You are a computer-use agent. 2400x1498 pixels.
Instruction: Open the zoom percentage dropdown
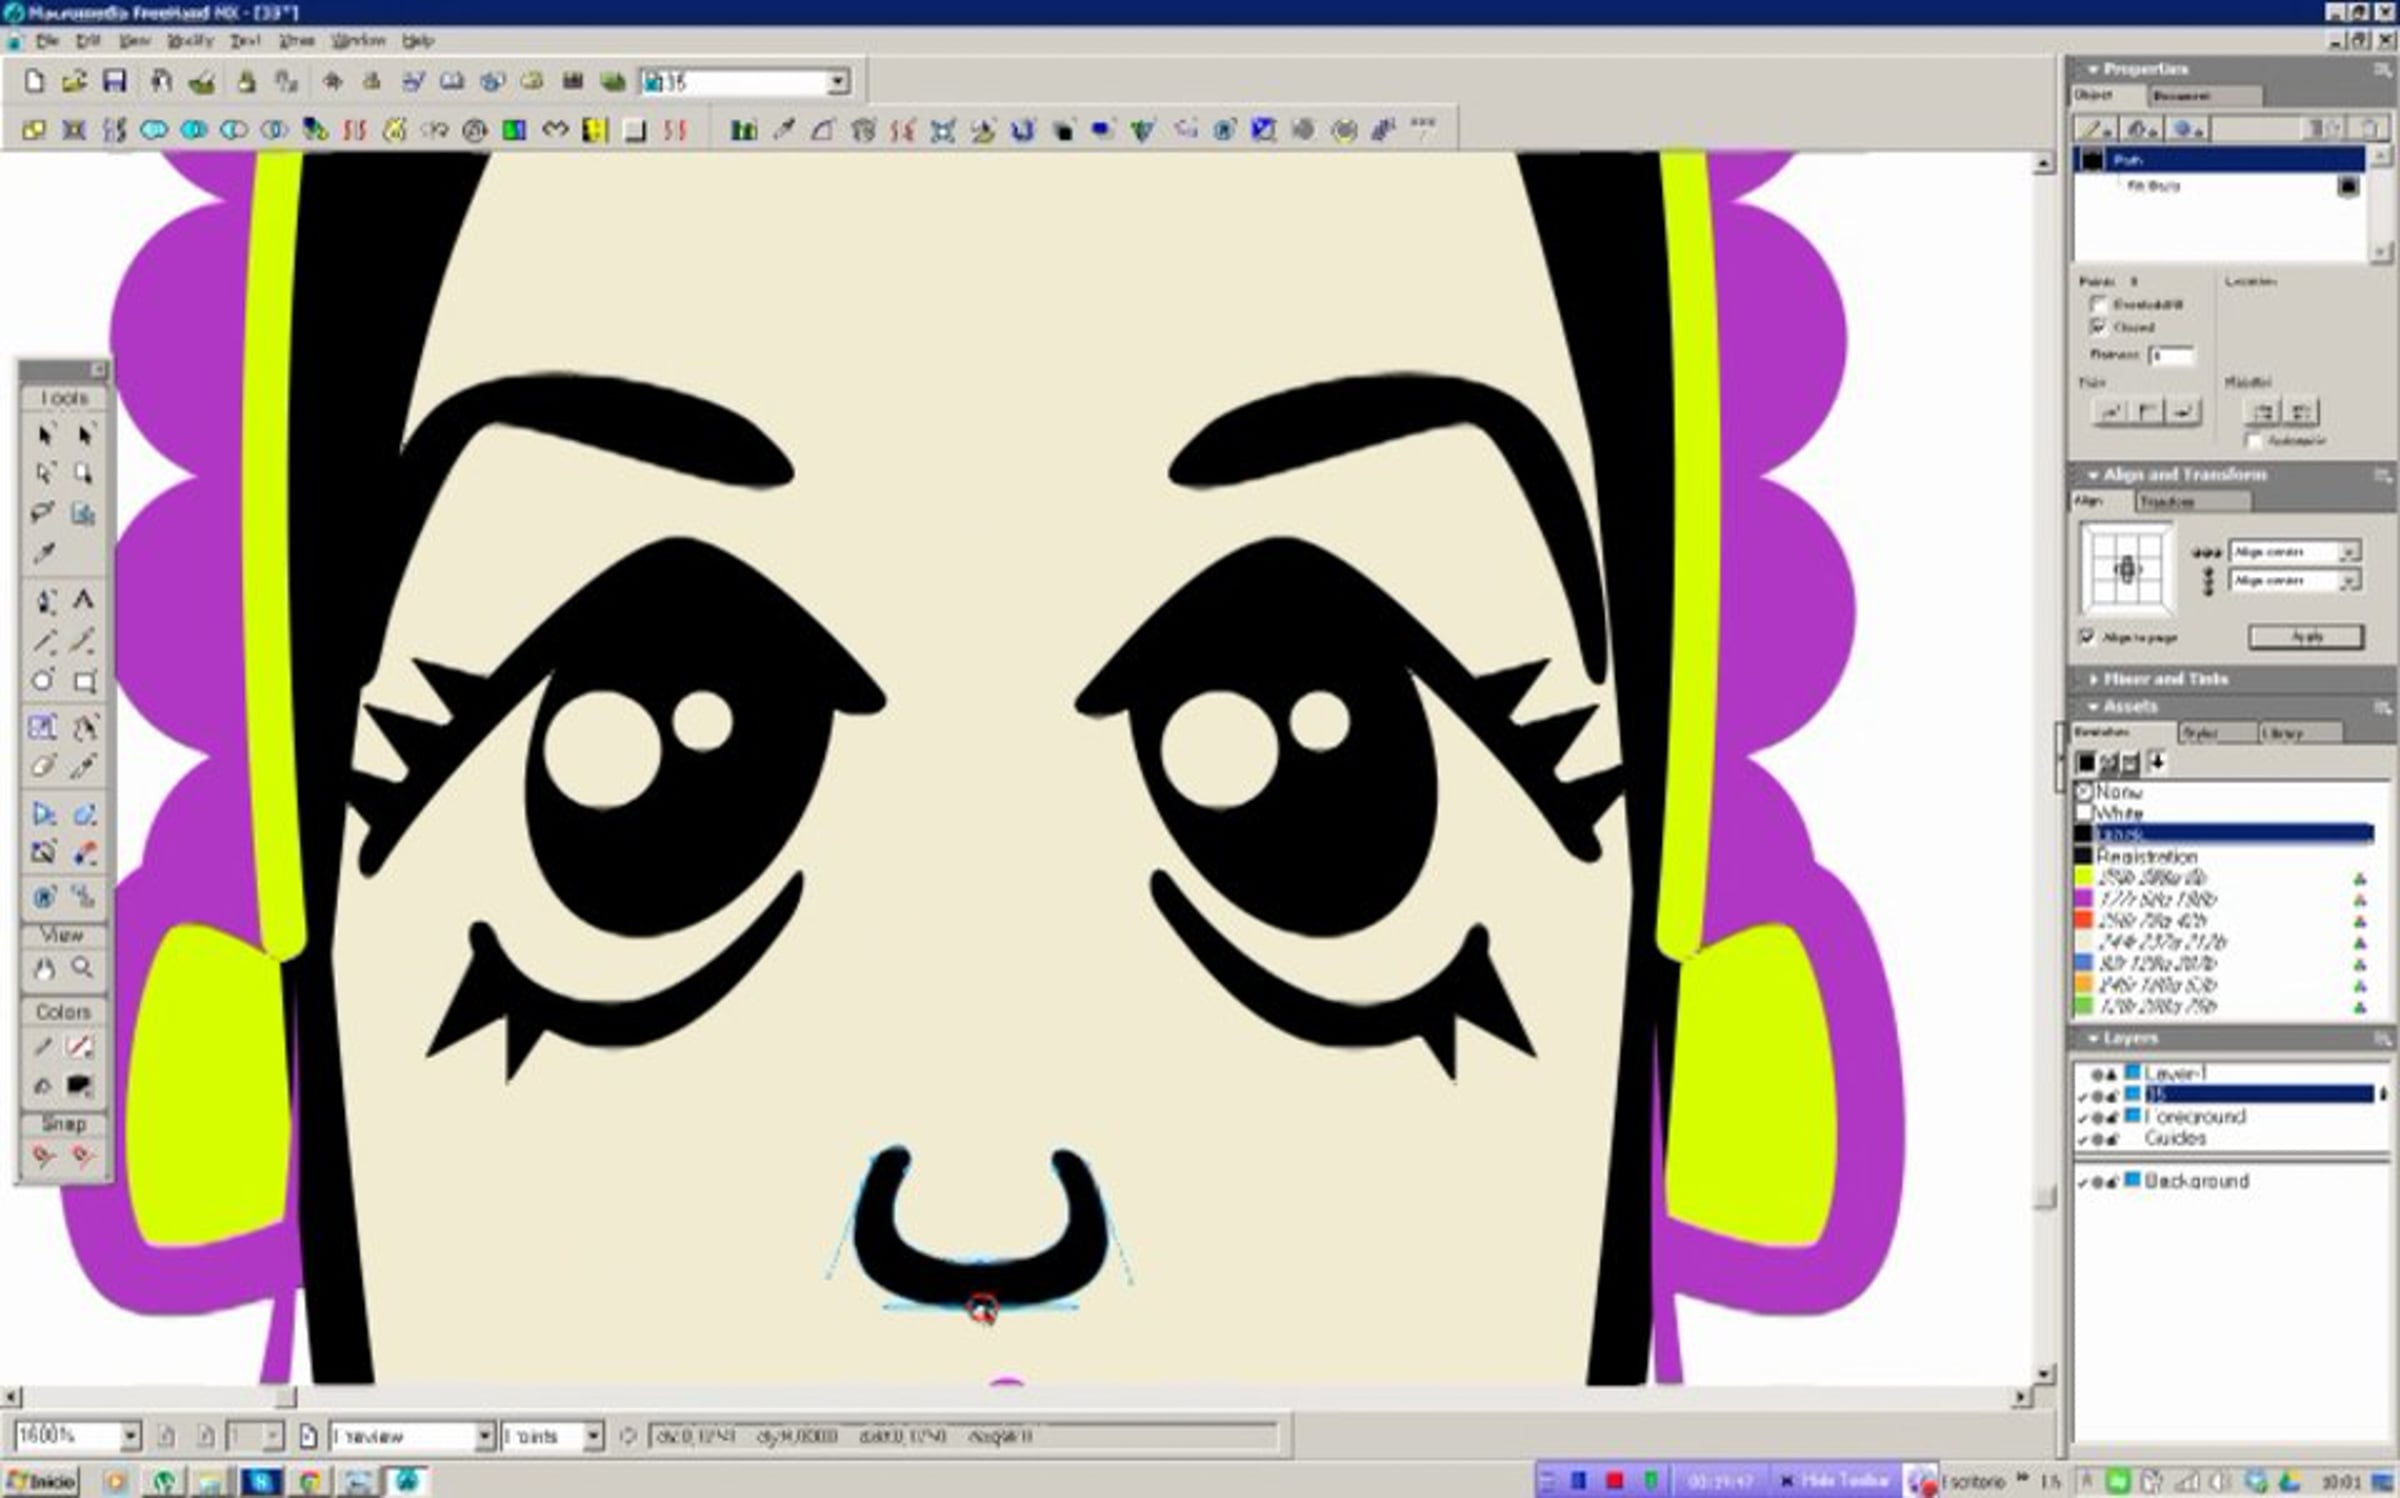[x=130, y=1436]
